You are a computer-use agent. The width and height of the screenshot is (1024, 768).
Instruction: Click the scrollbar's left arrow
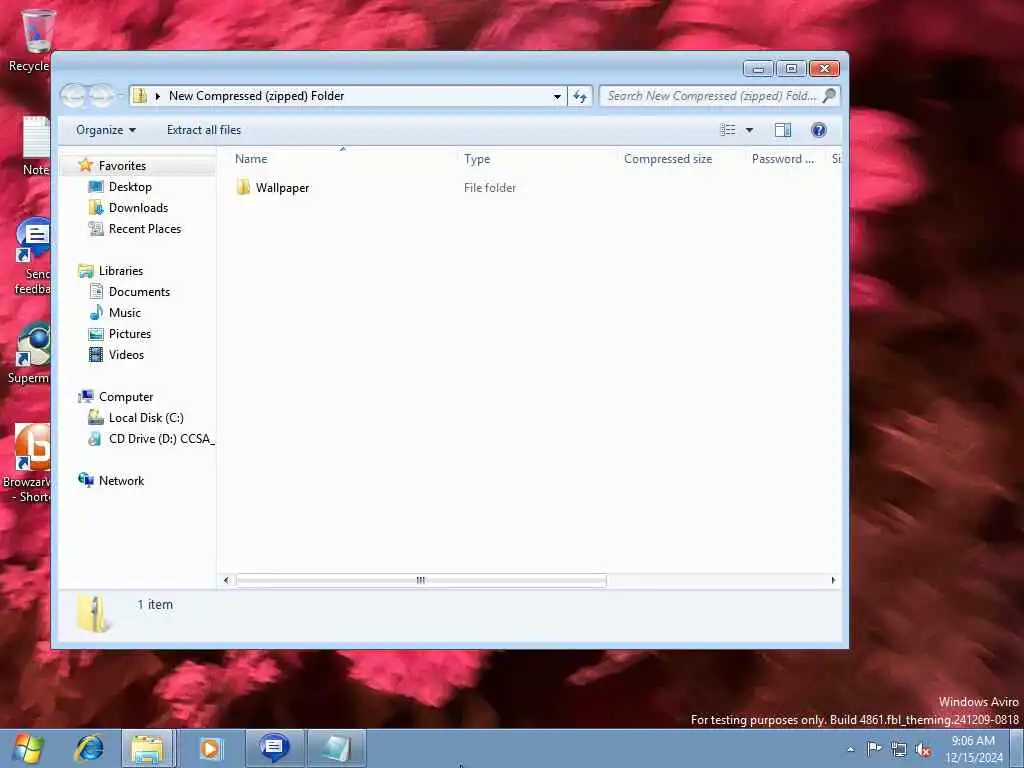point(227,580)
